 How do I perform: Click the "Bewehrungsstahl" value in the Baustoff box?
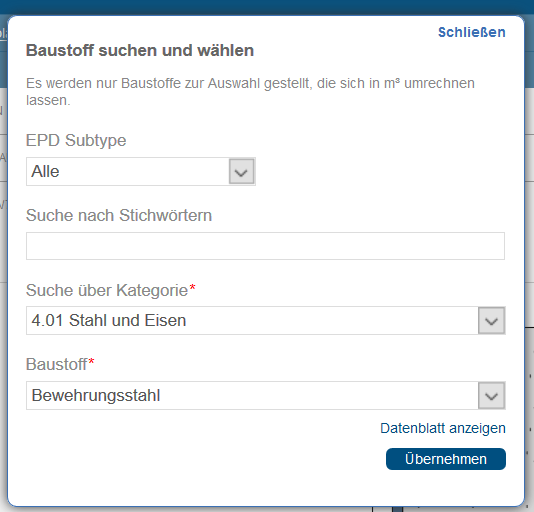click(96, 395)
